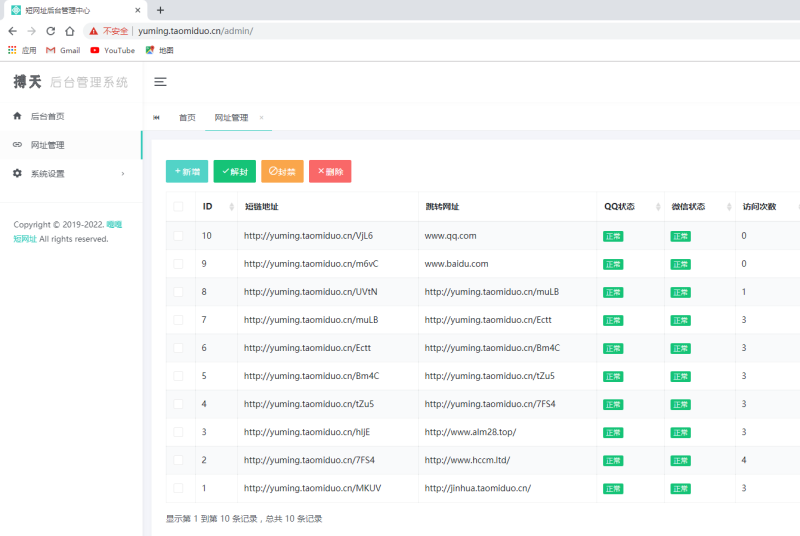Sort by 微信状态 column arrows

pyautogui.click(x=729, y=207)
